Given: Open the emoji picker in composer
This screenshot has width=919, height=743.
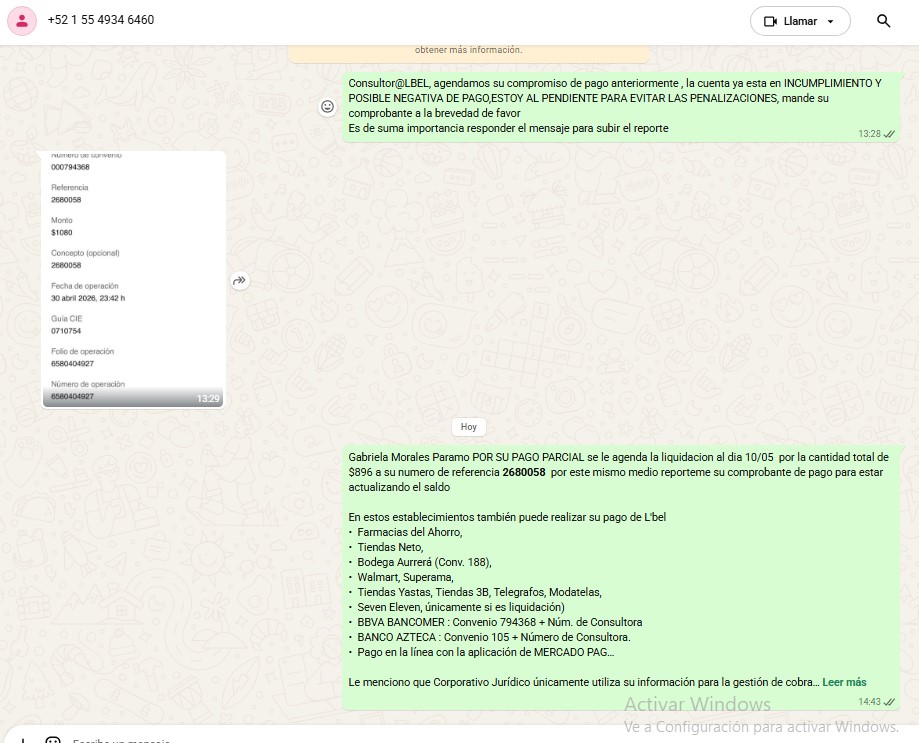Looking at the screenshot, I should coord(53,740).
